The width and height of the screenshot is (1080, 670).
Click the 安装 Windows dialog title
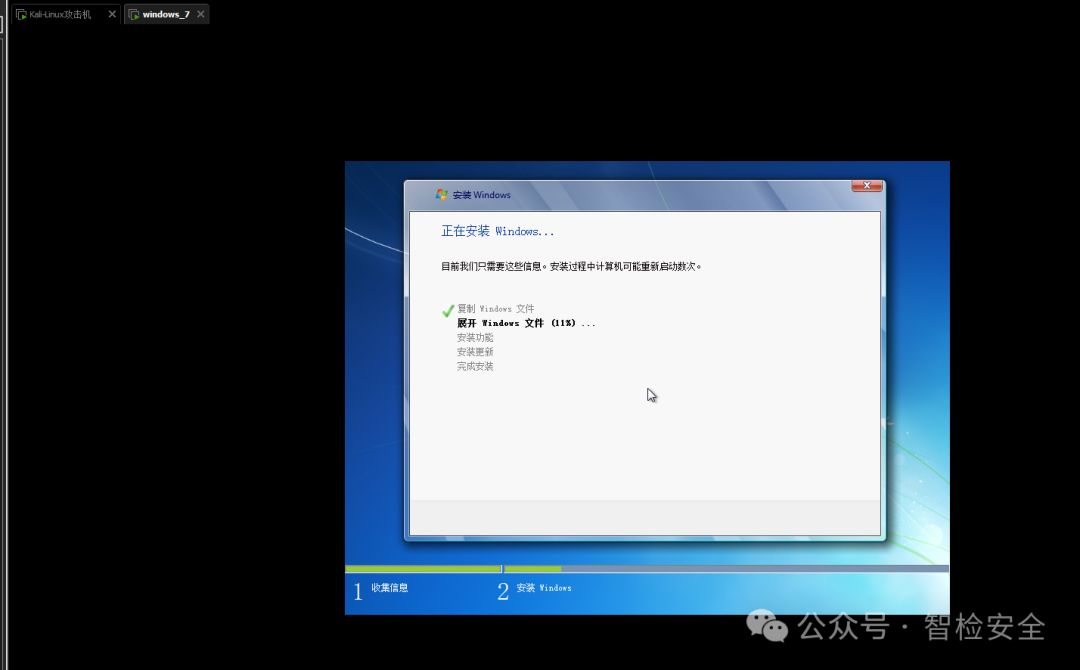[481, 195]
